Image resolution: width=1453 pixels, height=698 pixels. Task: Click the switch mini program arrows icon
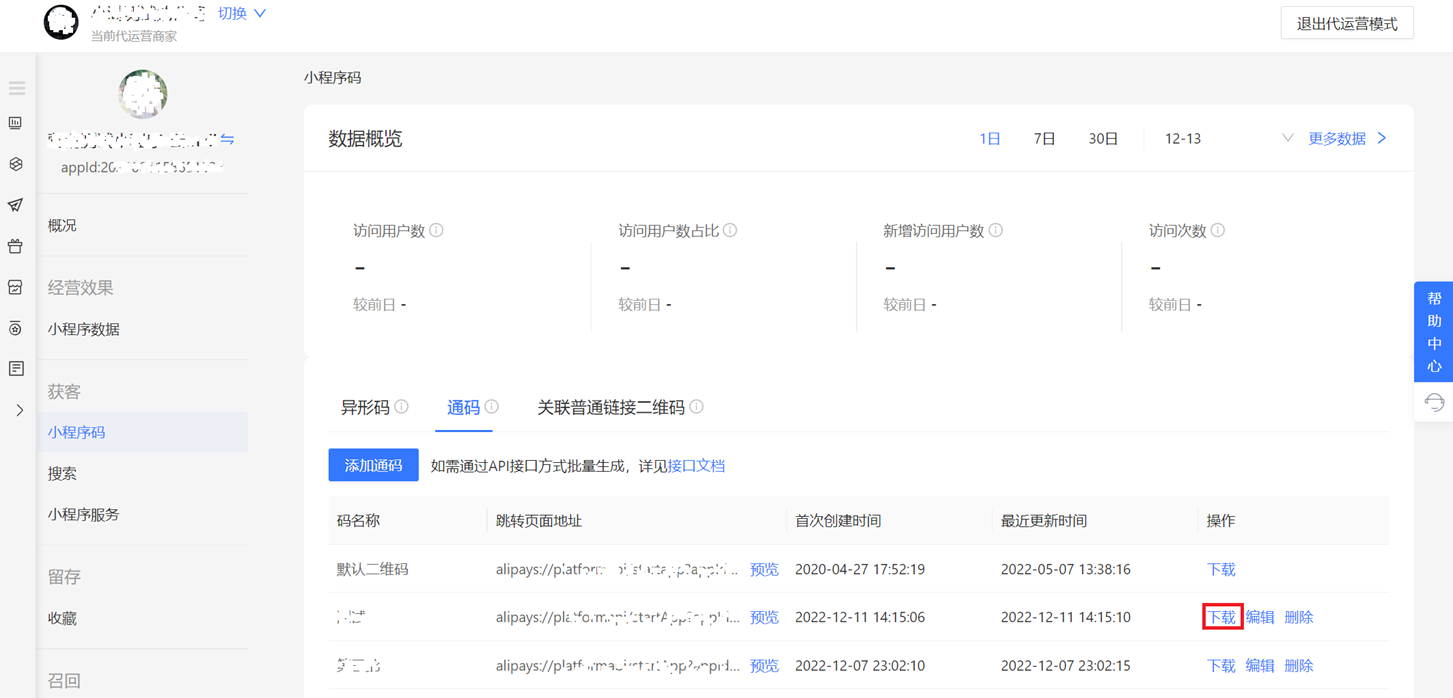(x=228, y=139)
